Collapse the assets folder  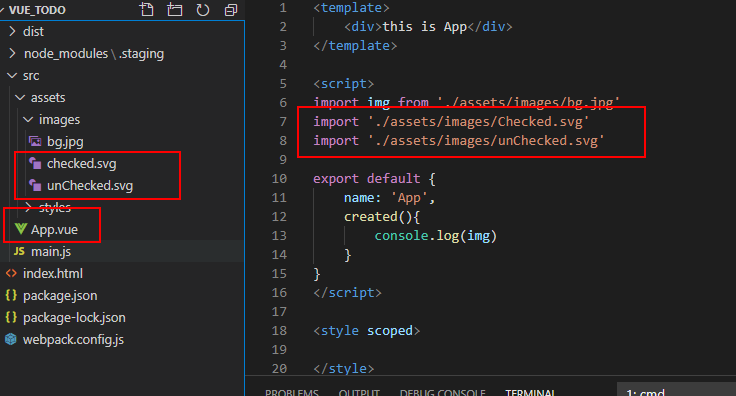(20, 97)
